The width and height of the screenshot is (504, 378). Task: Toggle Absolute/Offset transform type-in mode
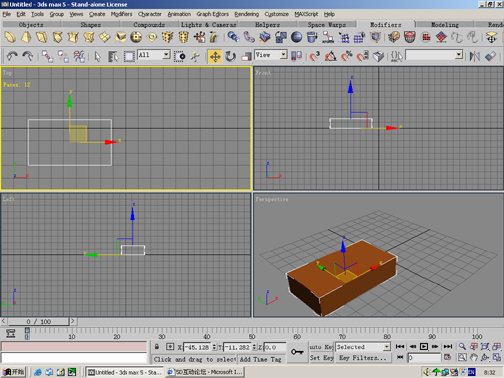click(170, 347)
